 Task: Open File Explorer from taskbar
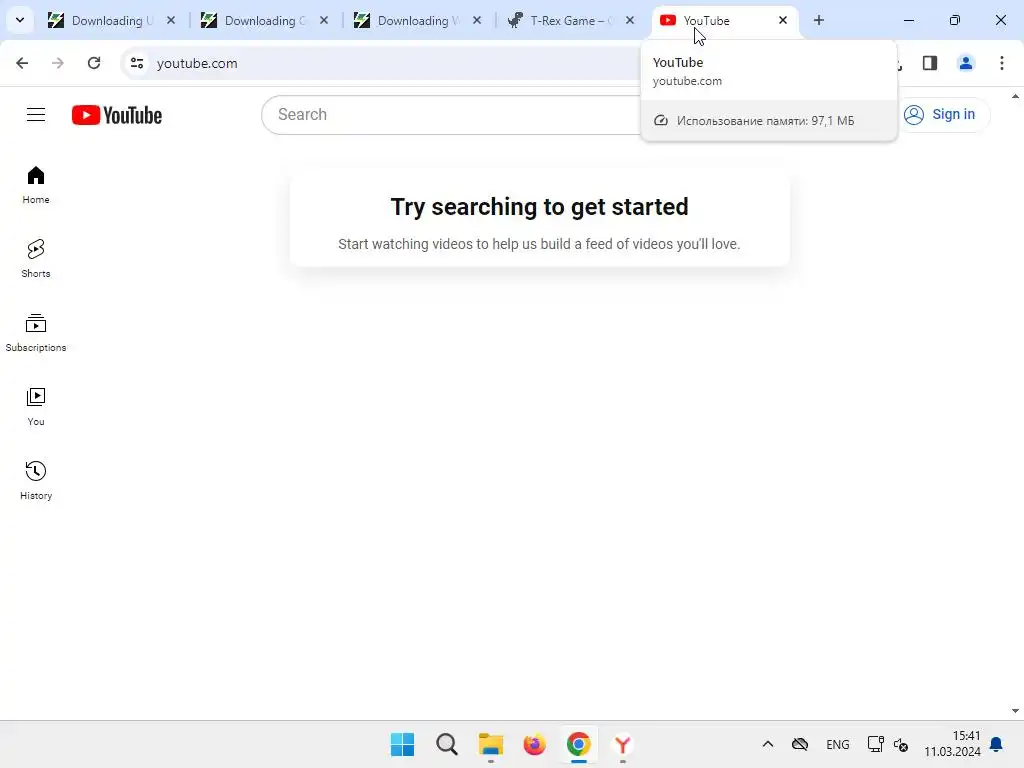(490, 744)
